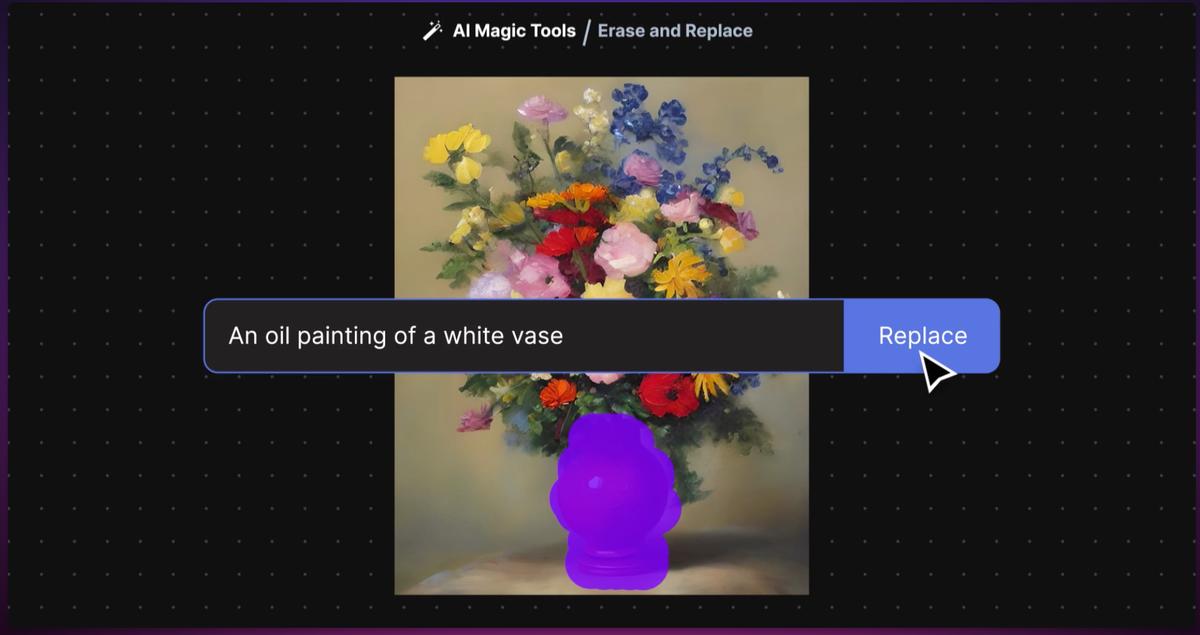Click the yellow daisy on the bouquet's right
This screenshot has width=1200, height=635.
pos(682,272)
